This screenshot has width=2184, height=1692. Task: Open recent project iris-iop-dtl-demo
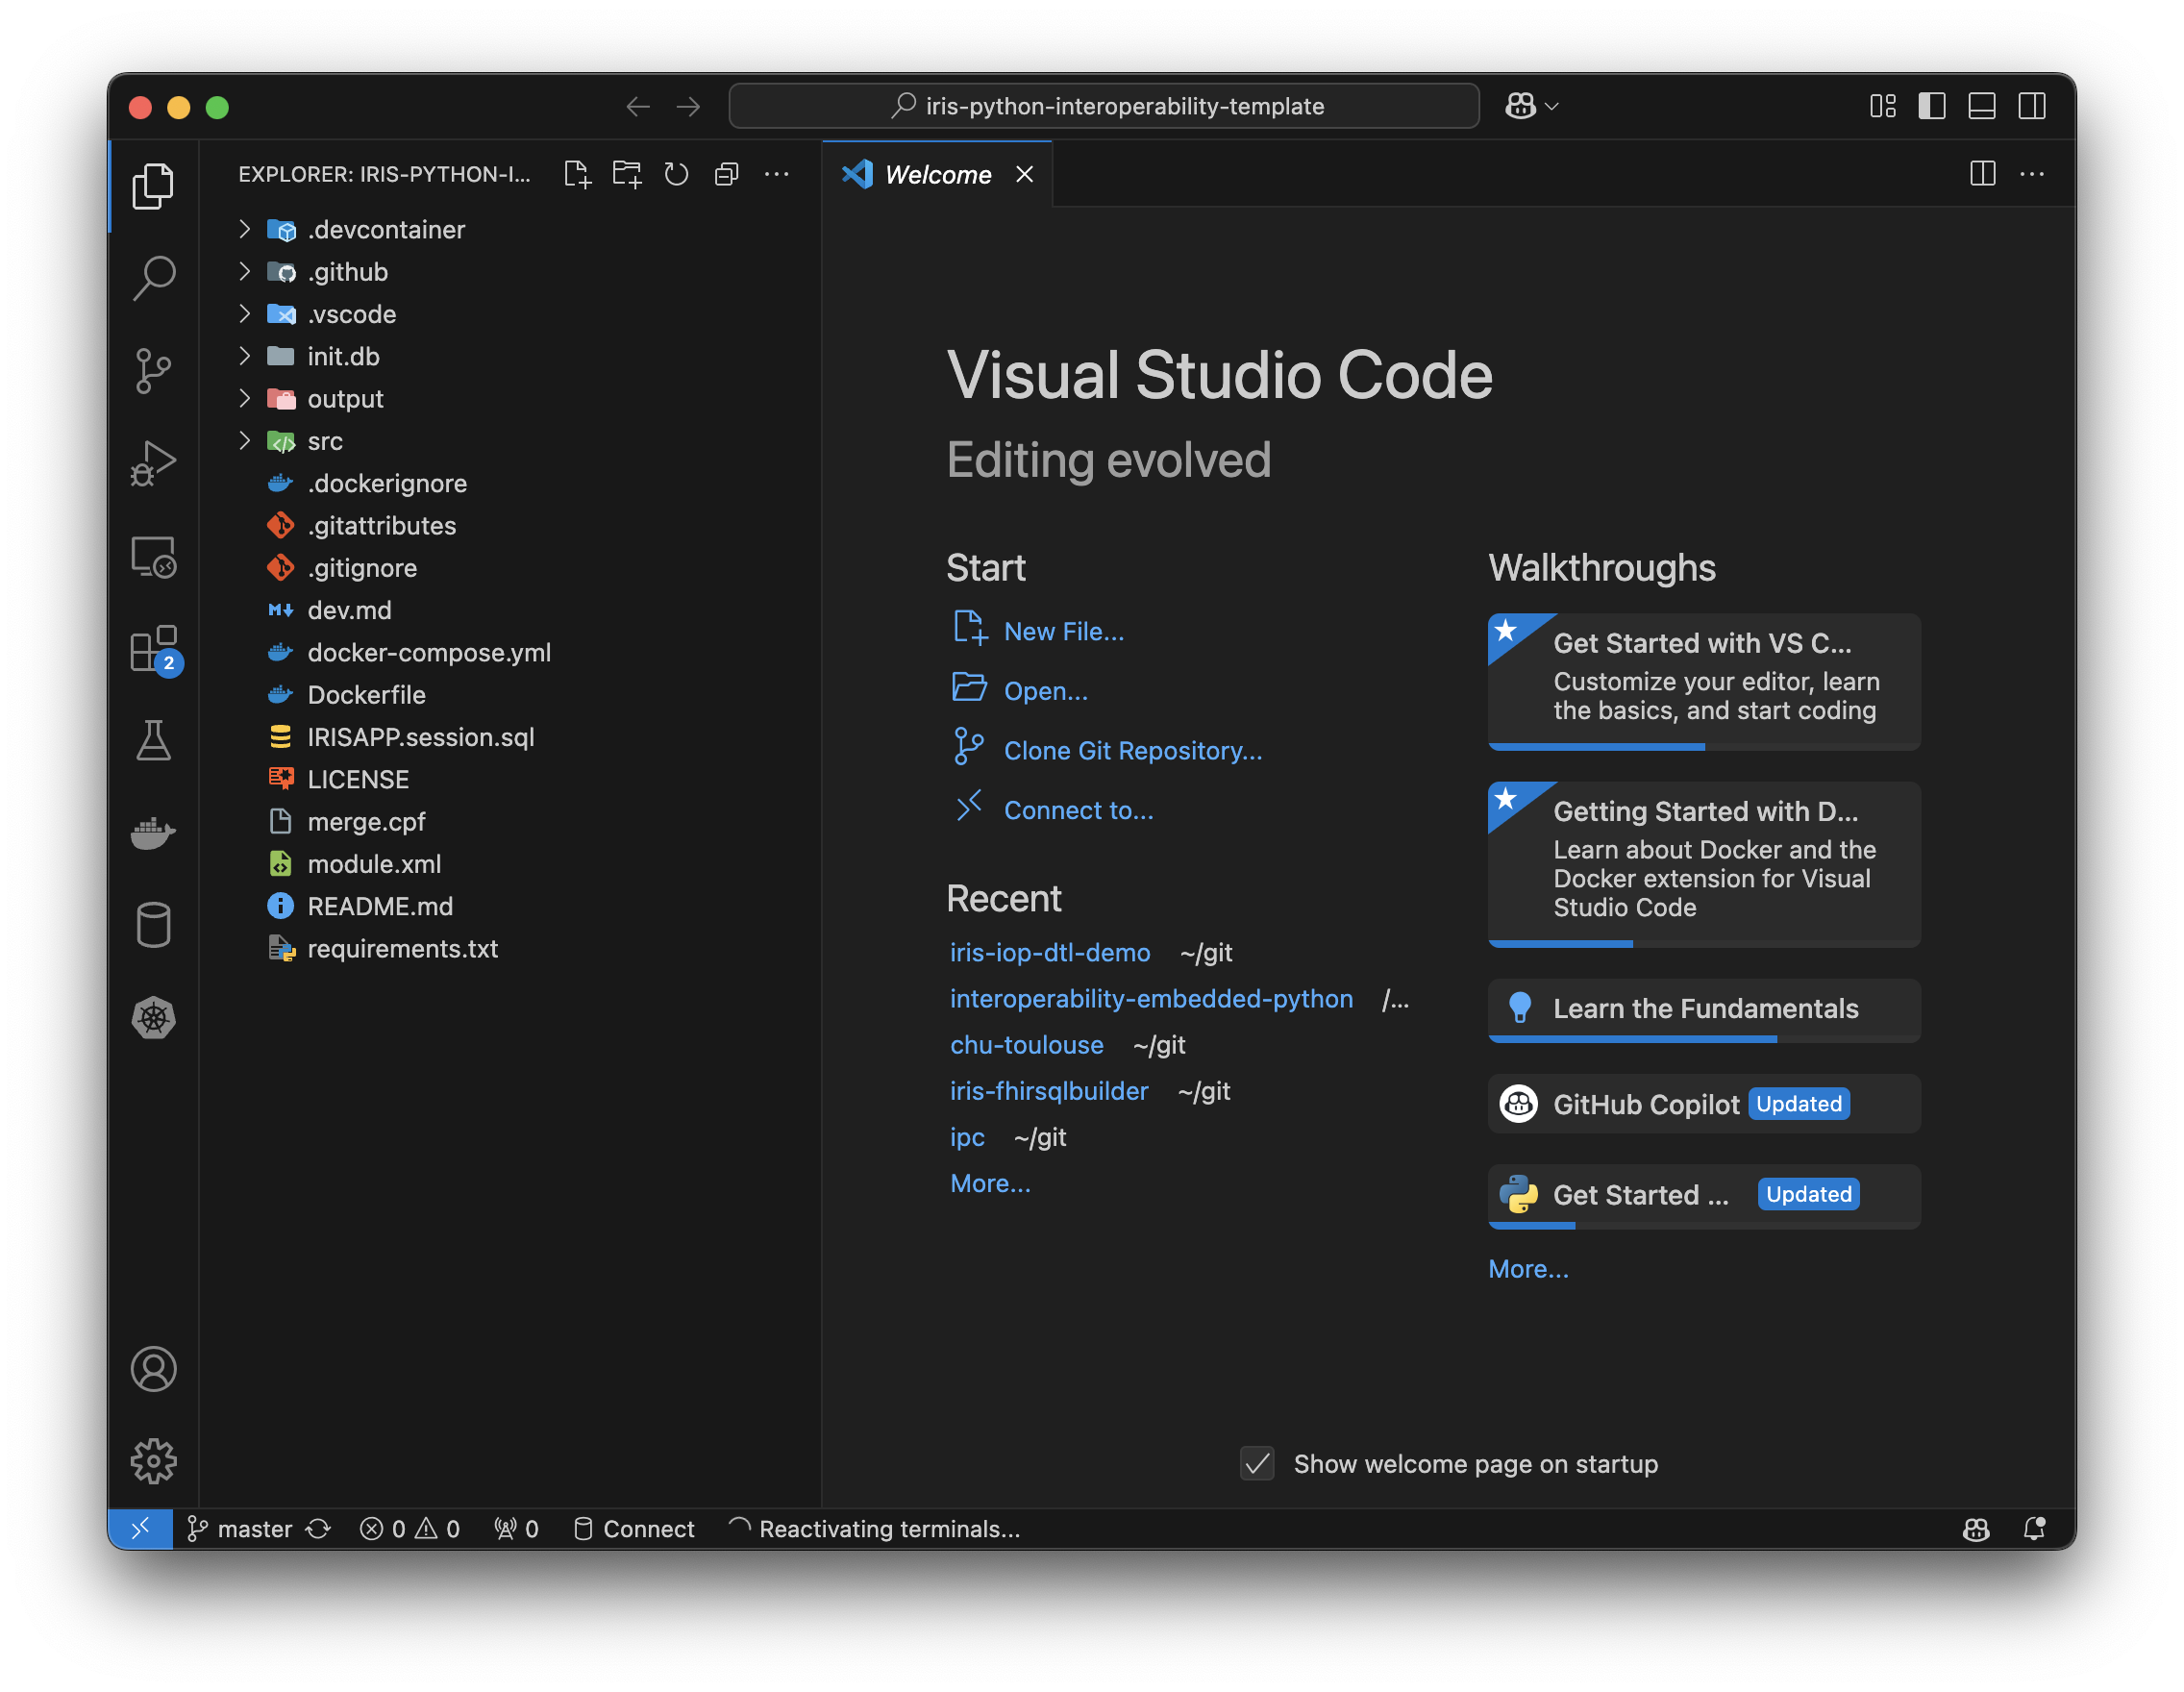(x=1049, y=952)
